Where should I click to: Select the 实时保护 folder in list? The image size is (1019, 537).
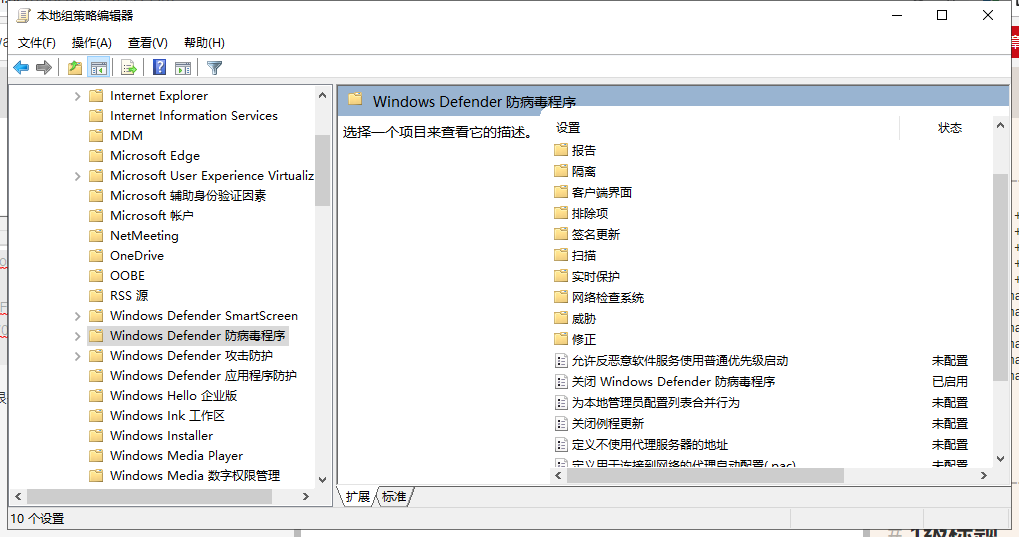click(x=596, y=276)
